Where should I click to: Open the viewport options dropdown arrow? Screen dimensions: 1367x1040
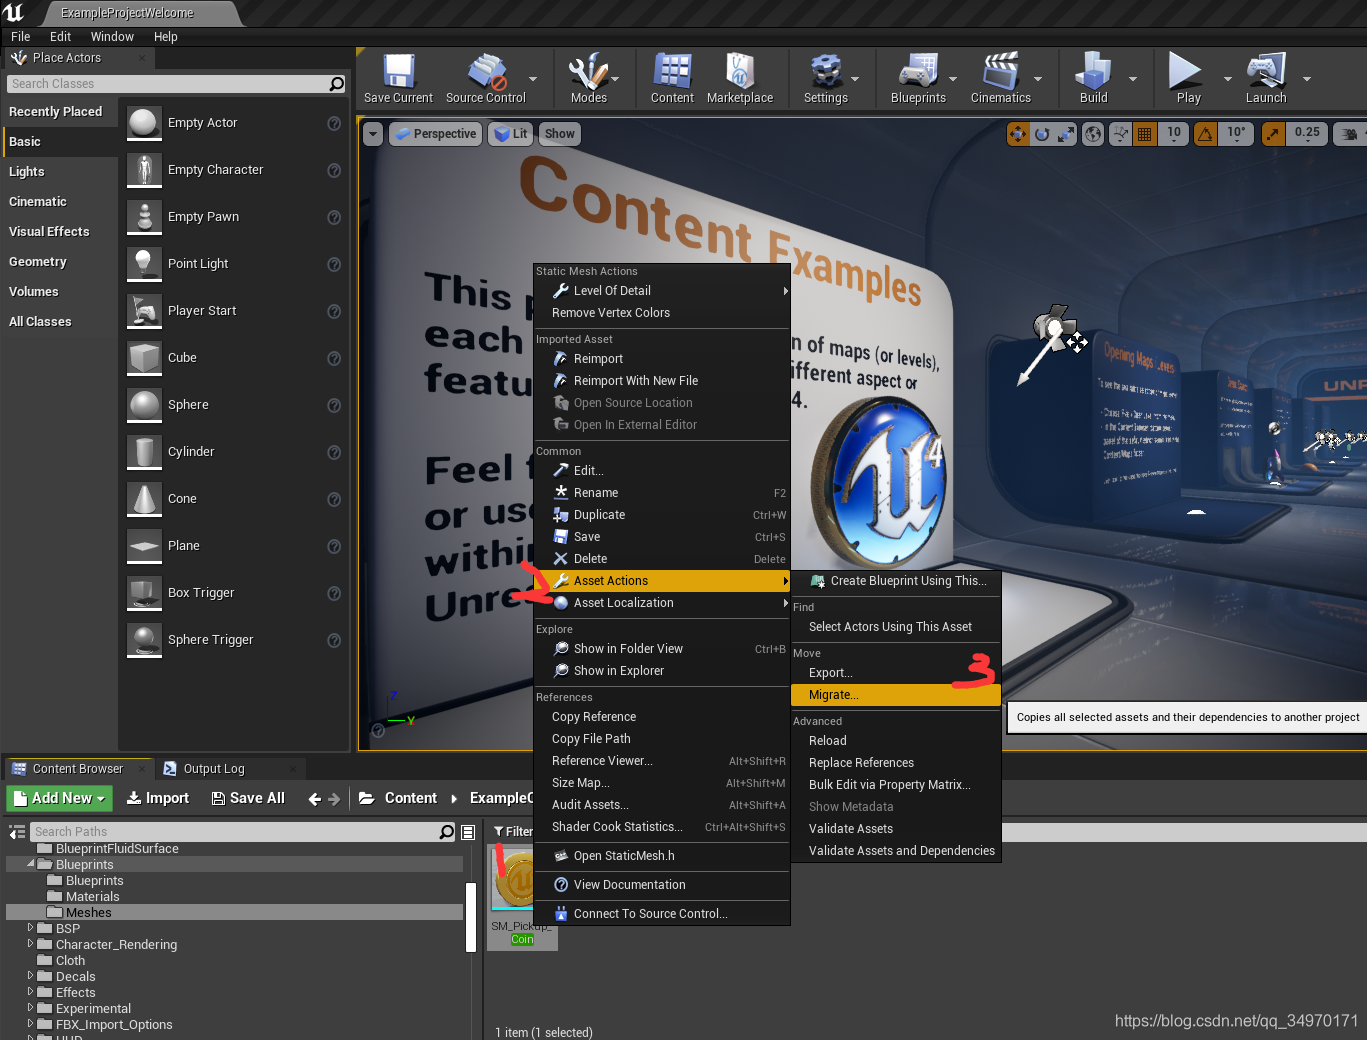tap(373, 134)
